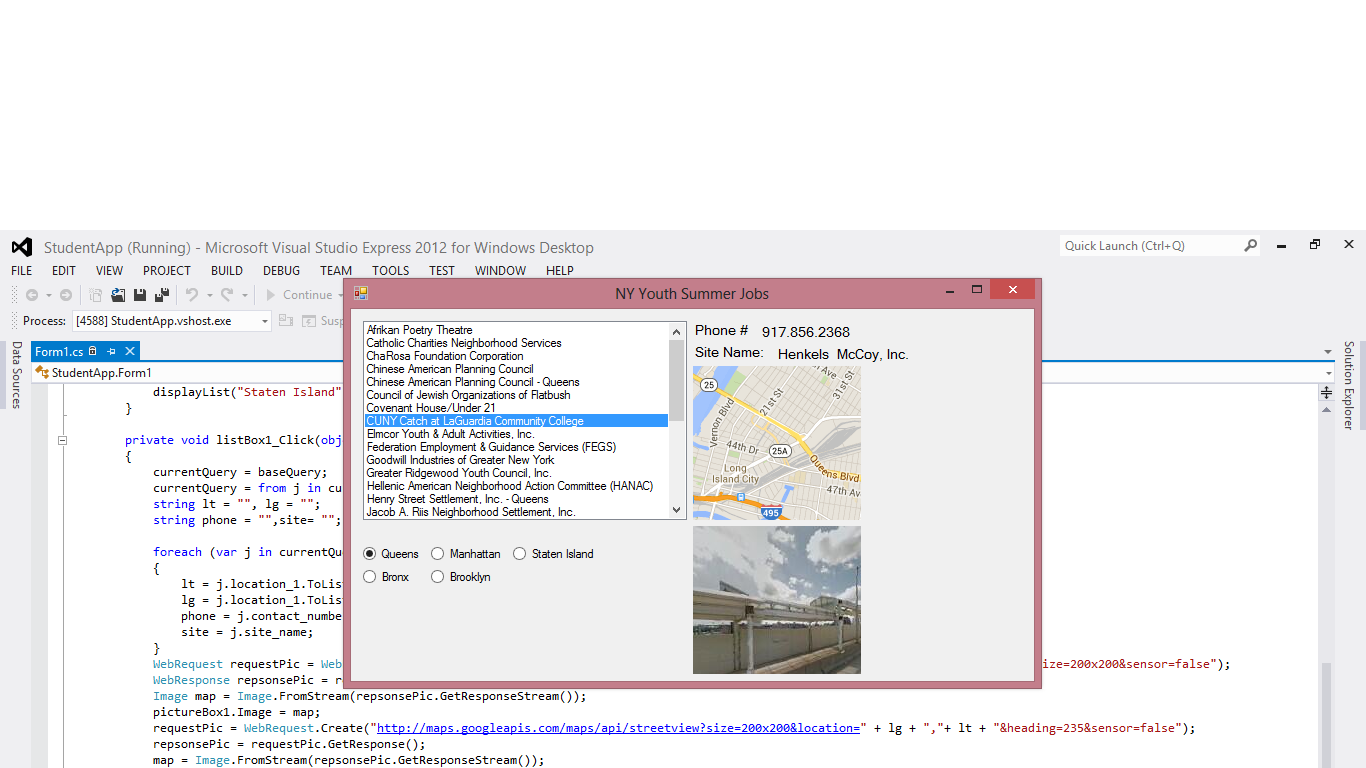1366x768 pixels.
Task: Open the TEAM menu
Action: pyautogui.click(x=336, y=271)
